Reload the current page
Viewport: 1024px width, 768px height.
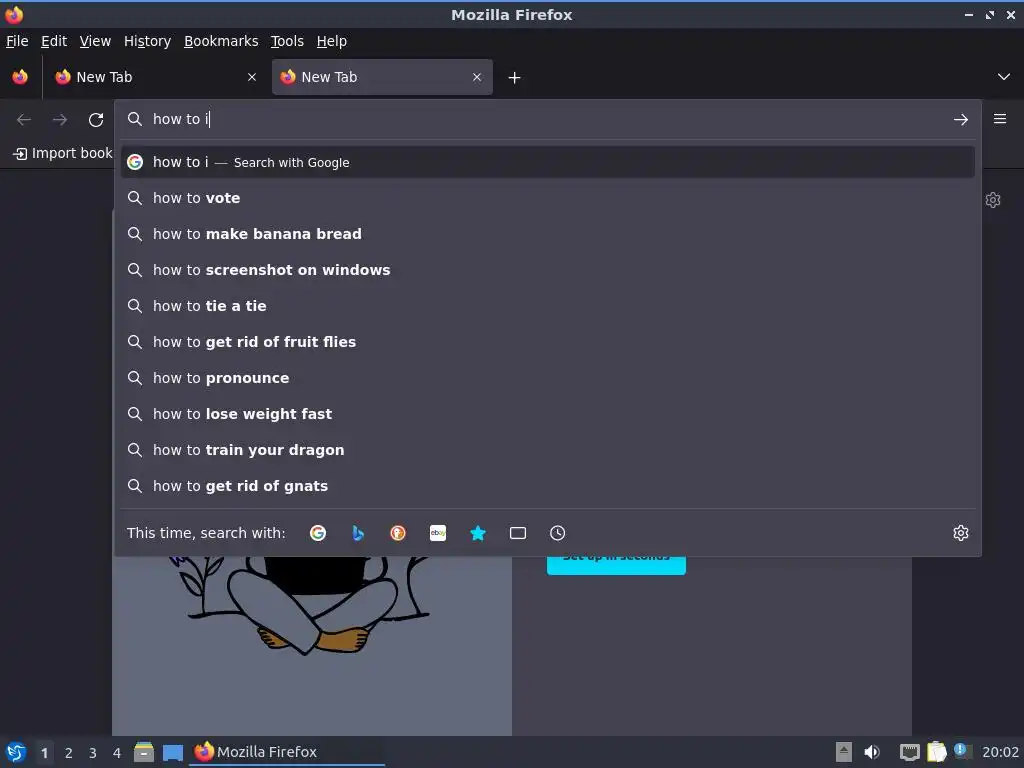pos(96,120)
